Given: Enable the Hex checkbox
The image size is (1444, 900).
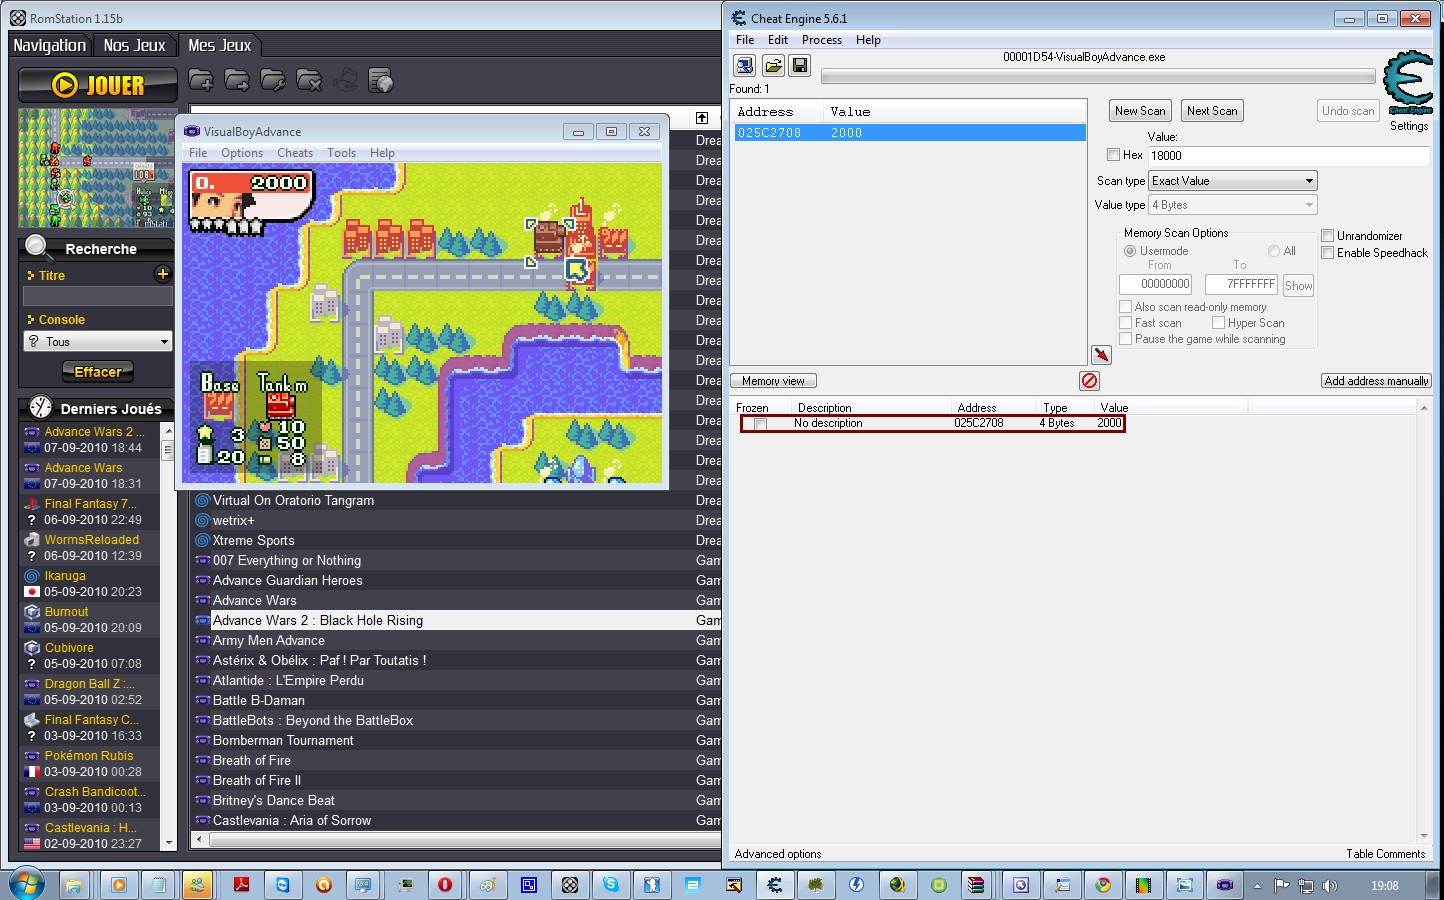Looking at the screenshot, I should [1113, 155].
